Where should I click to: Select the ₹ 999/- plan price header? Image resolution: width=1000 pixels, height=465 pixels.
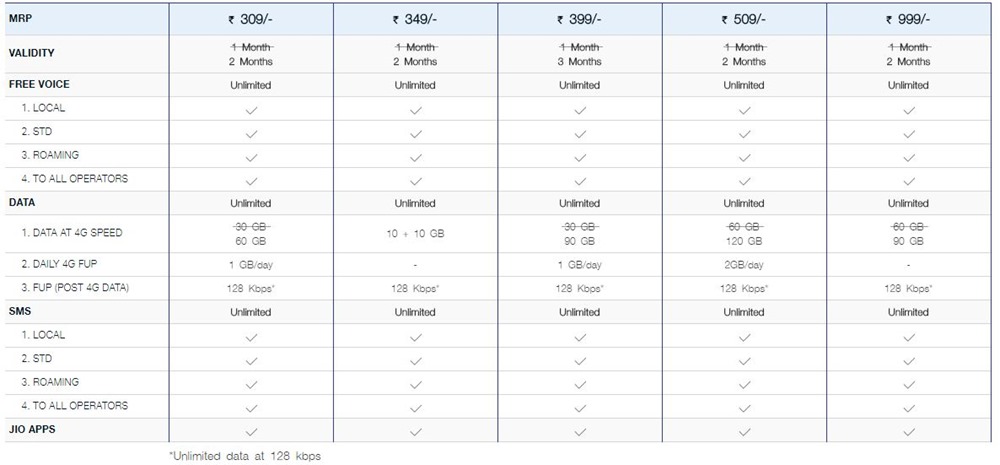pyautogui.click(x=908, y=19)
